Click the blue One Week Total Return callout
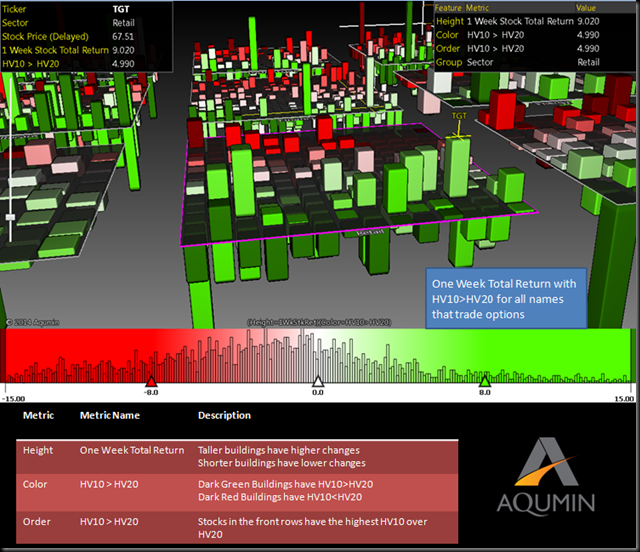This screenshot has width=640, height=552. [x=506, y=298]
